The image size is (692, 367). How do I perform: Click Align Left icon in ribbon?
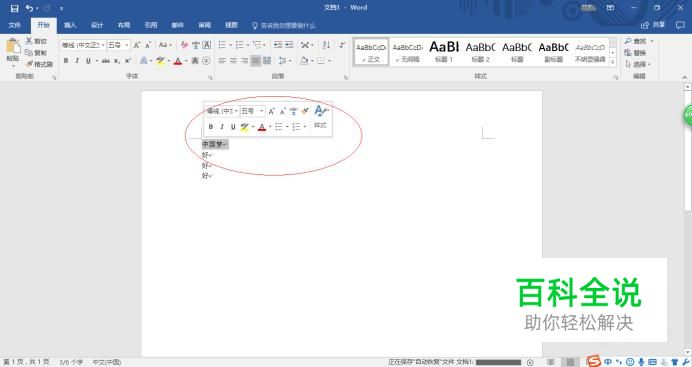click(x=222, y=61)
